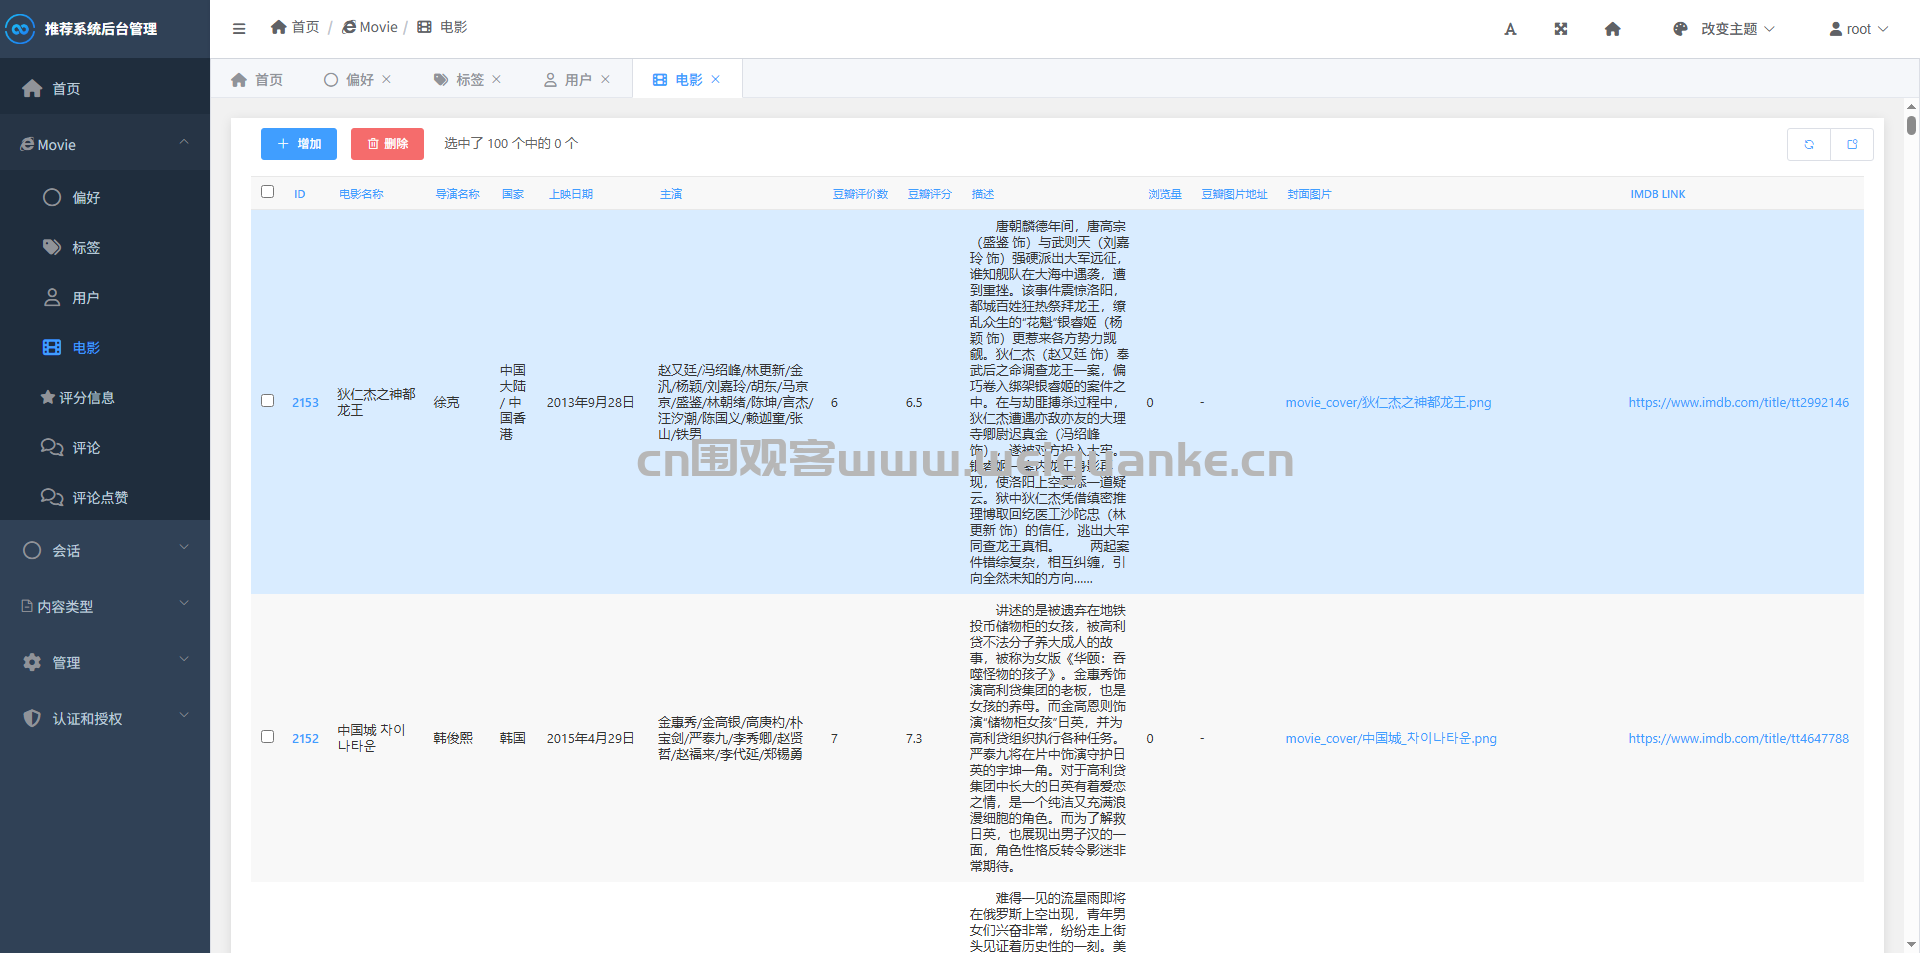
Task: Open movie ID 2152 link
Action: pos(305,738)
